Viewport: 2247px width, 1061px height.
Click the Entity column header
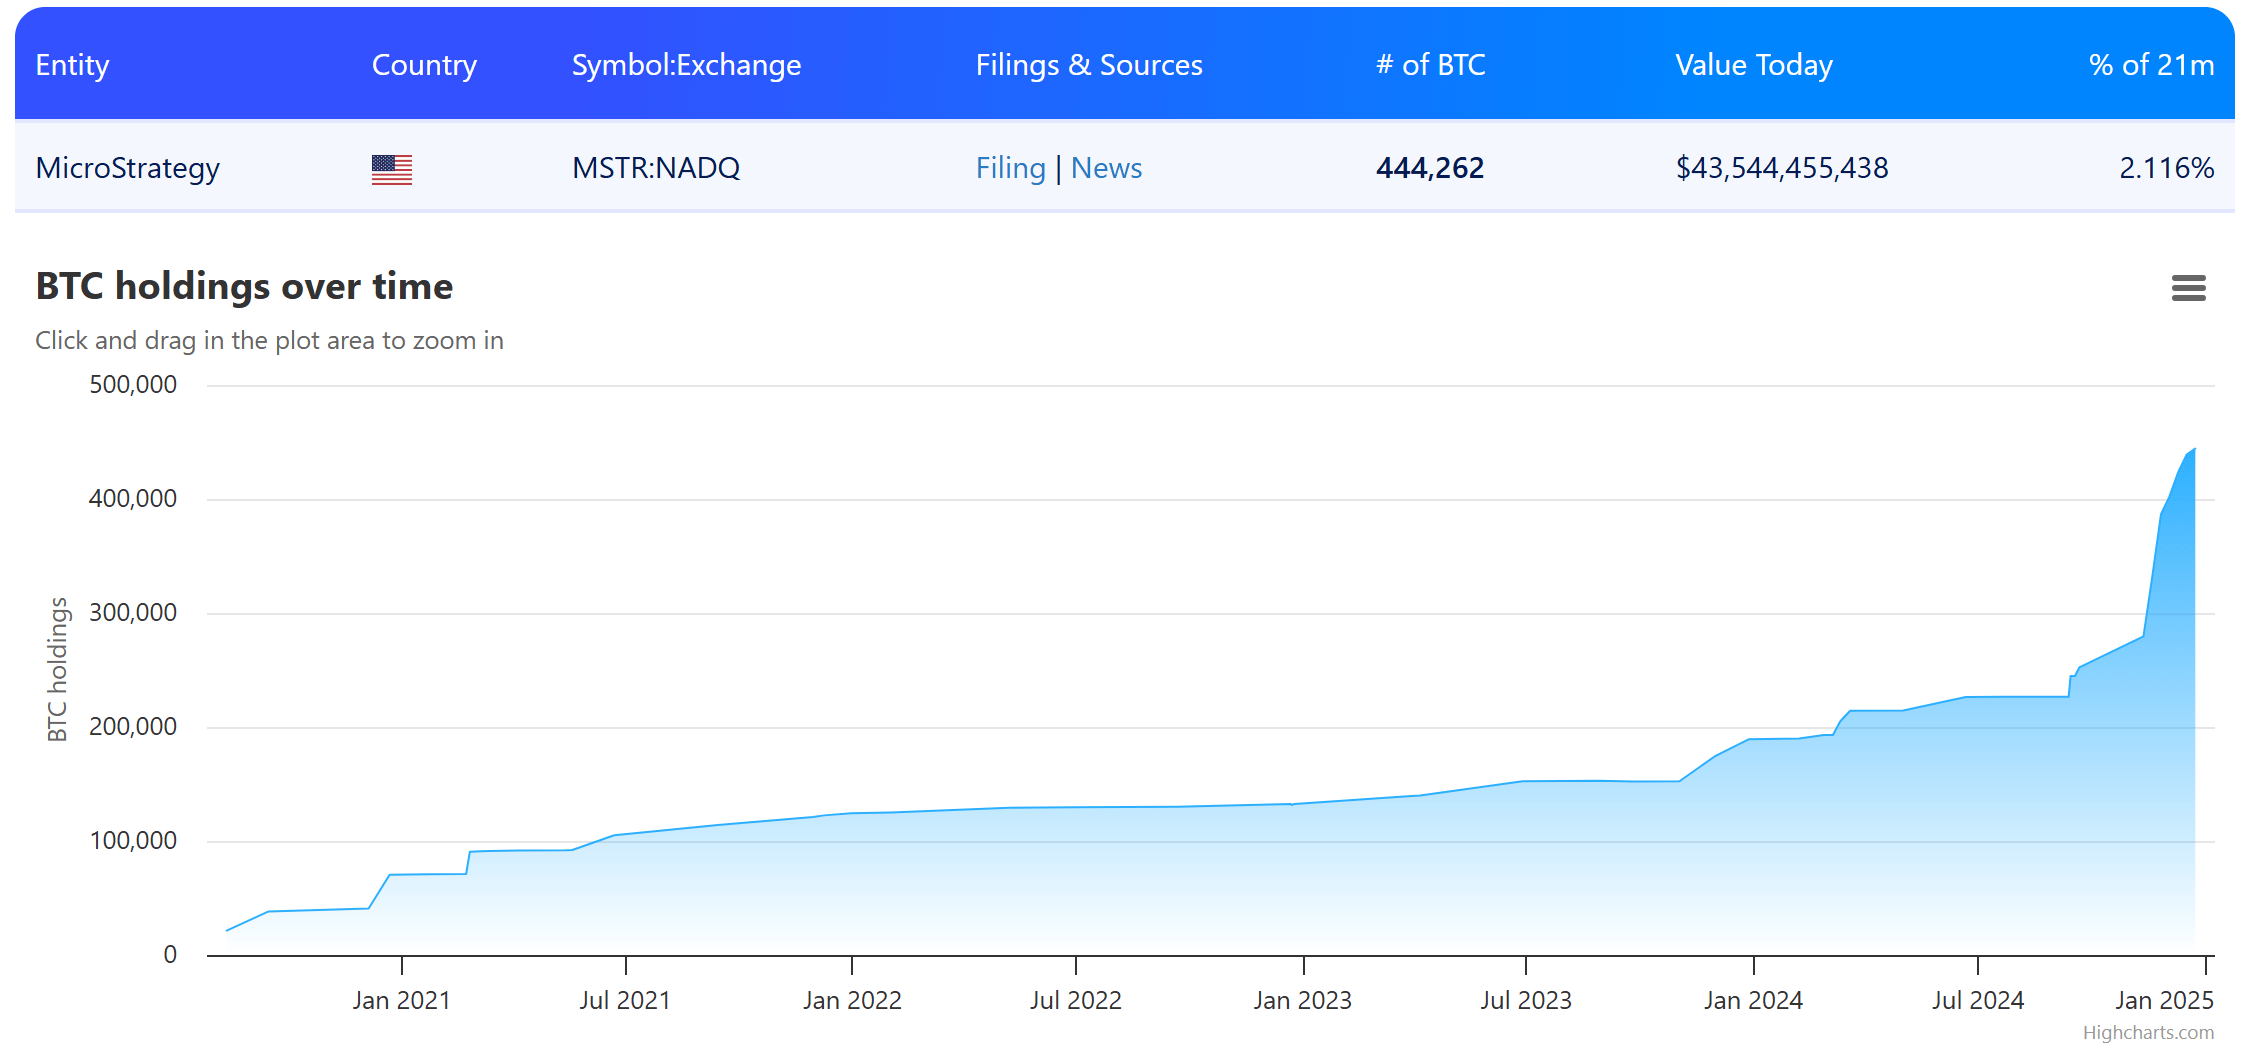pyautogui.click(x=72, y=65)
